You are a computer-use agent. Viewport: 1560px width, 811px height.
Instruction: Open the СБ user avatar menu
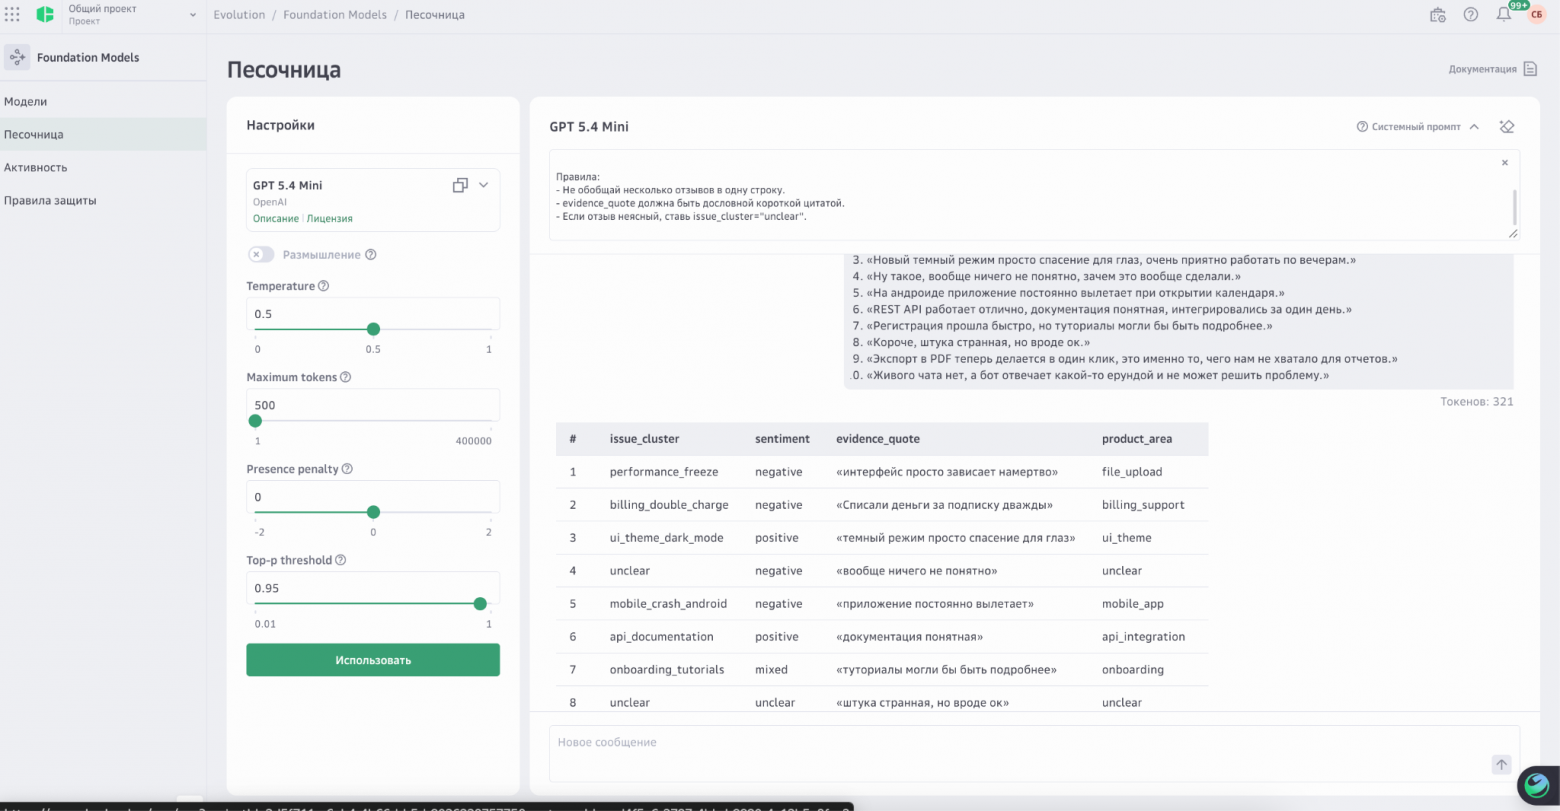coord(1536,15)
